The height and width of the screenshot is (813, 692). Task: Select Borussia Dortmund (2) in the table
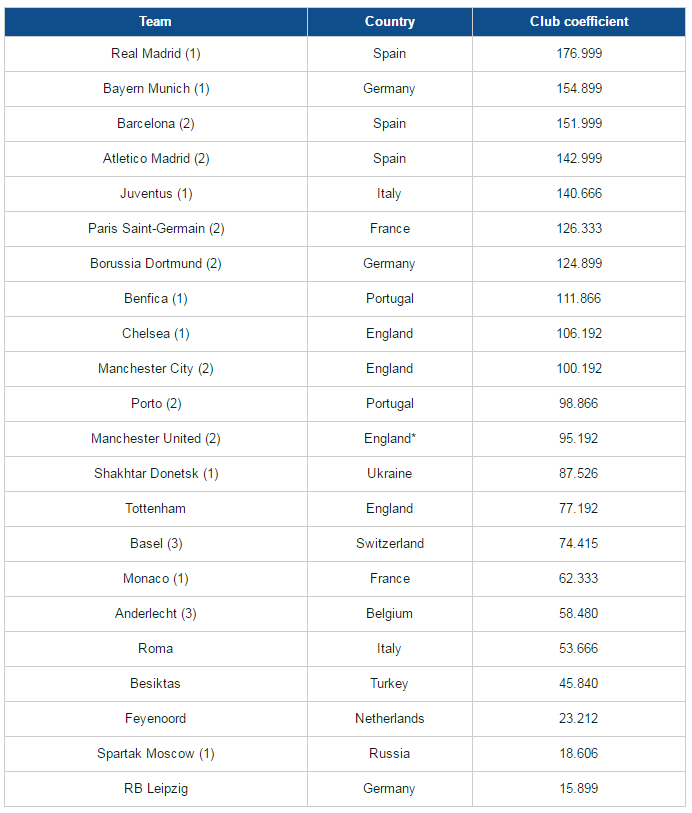pos(156,263)
